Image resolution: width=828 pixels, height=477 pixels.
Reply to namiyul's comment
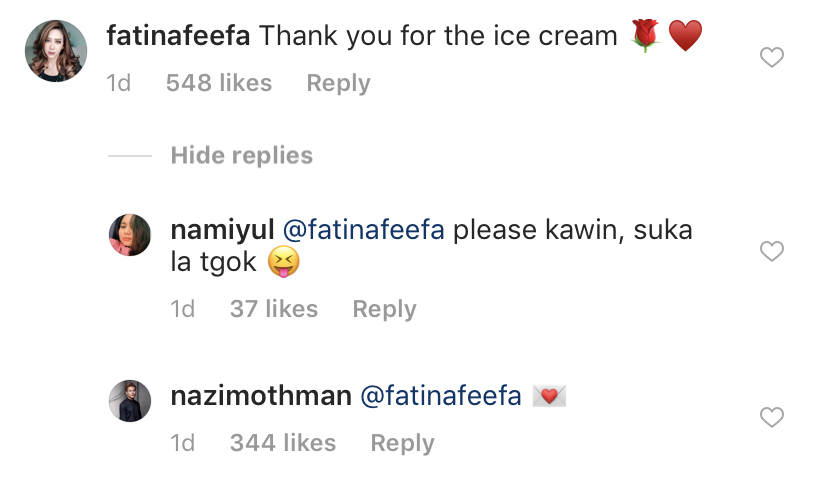pyautogui.click(x=384, y=309)
